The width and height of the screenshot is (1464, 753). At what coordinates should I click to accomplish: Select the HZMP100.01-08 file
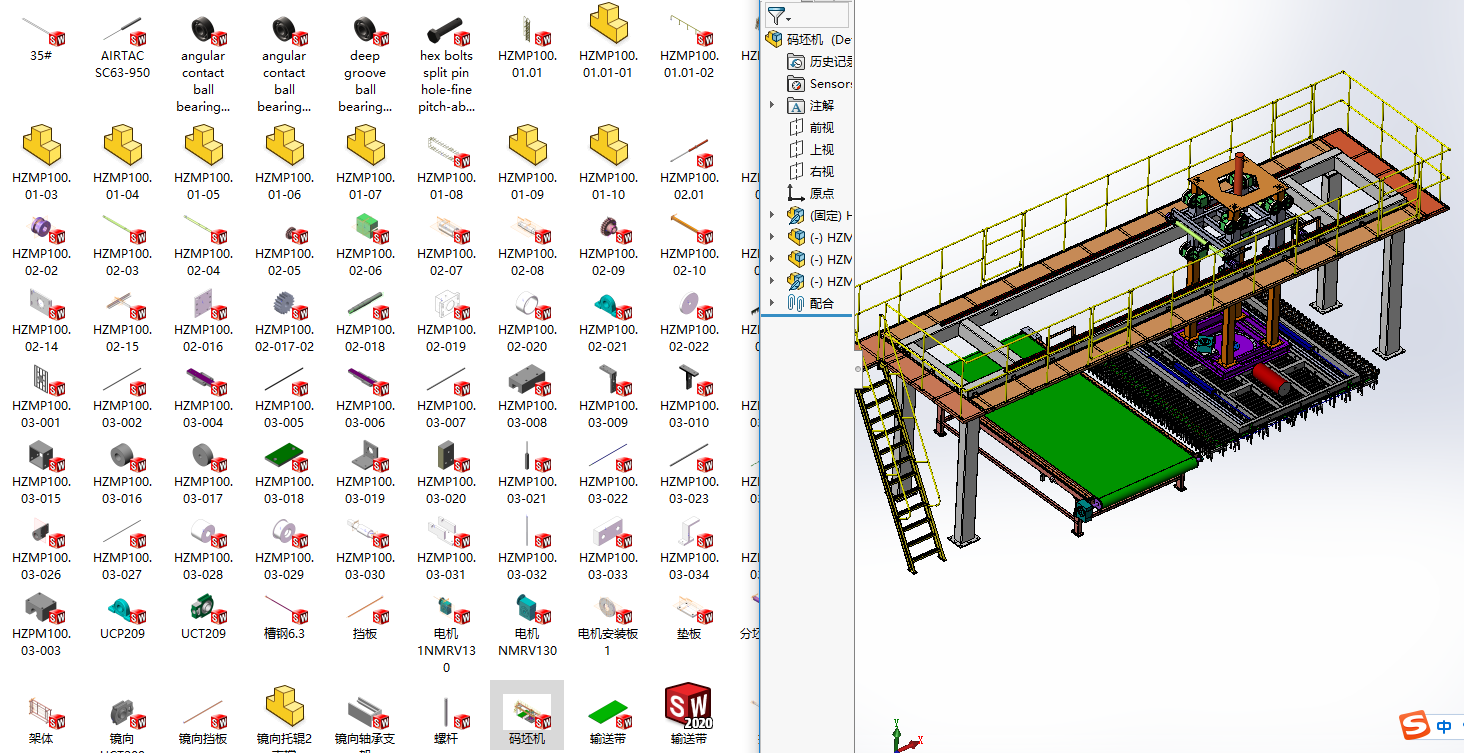[x=446, y=166]
